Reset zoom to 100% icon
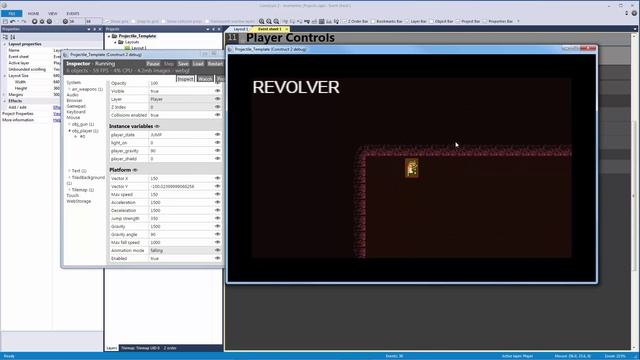Screen dimensions: 640x360 pos(276,21)
